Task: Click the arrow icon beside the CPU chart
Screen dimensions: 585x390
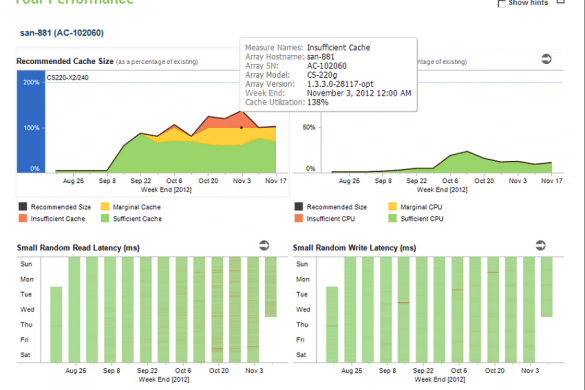Action: 546,59
